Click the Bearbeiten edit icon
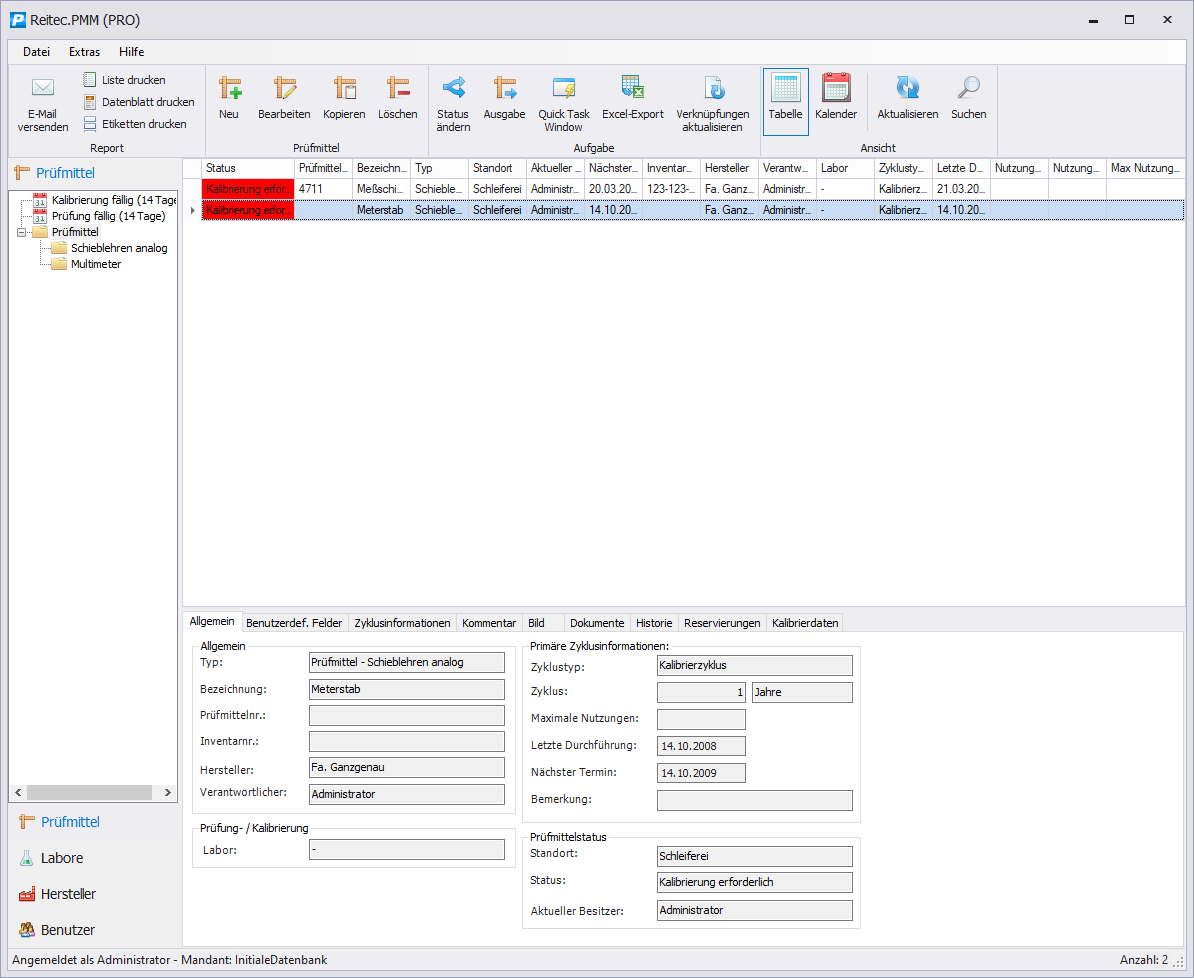Screen dimensions: 1194x978 (284, 89)
